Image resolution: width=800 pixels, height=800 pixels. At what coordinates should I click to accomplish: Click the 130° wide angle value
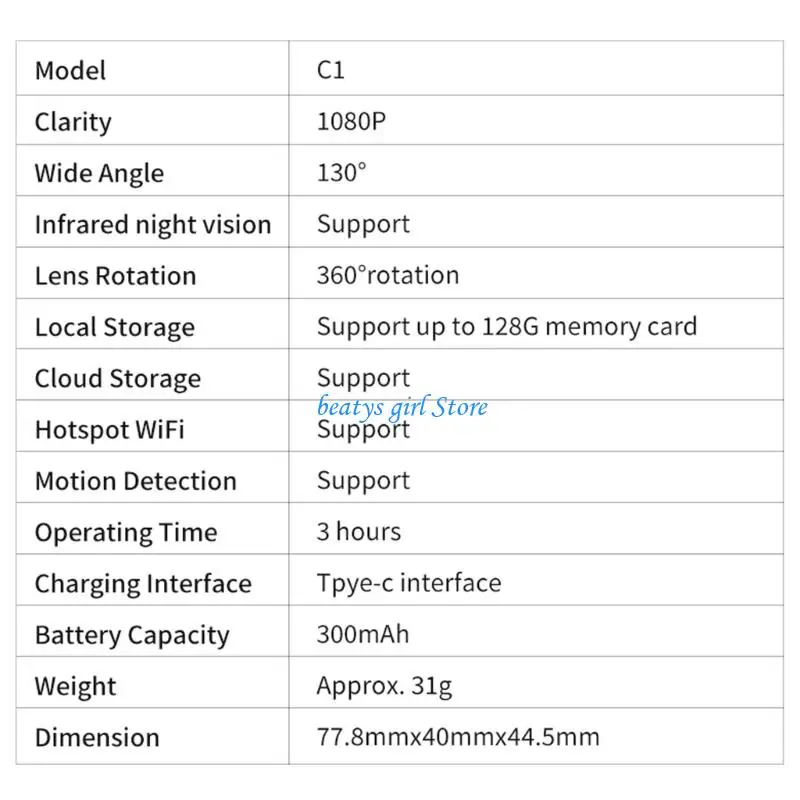click(342, 173)
